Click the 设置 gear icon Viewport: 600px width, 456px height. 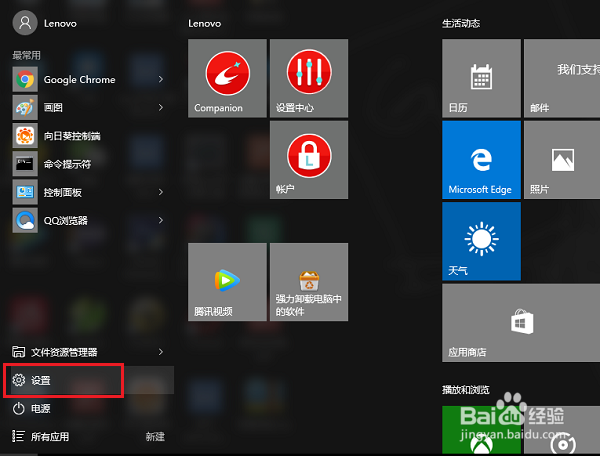tap(18, 380)
